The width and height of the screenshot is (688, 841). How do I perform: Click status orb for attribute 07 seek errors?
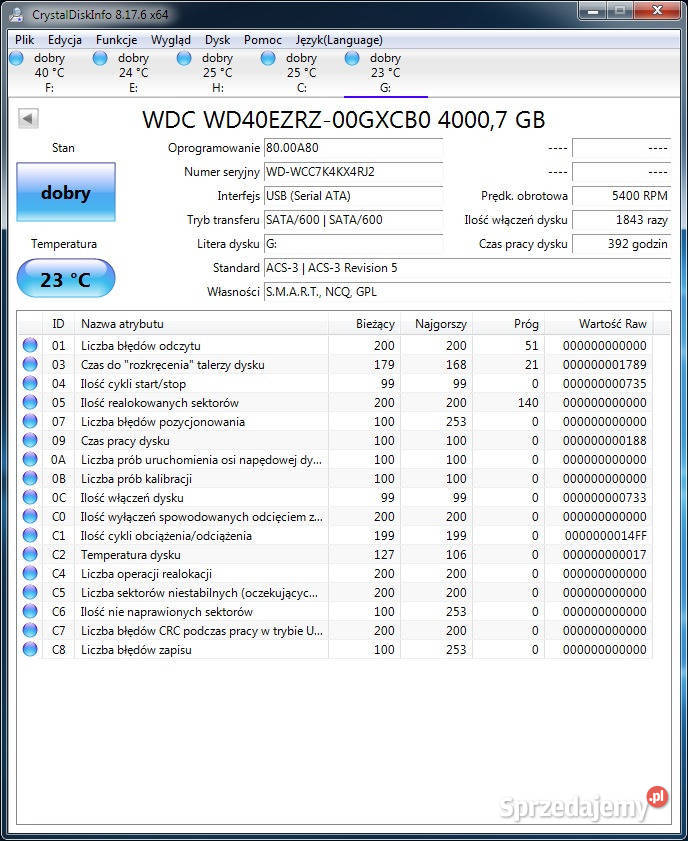30,421
